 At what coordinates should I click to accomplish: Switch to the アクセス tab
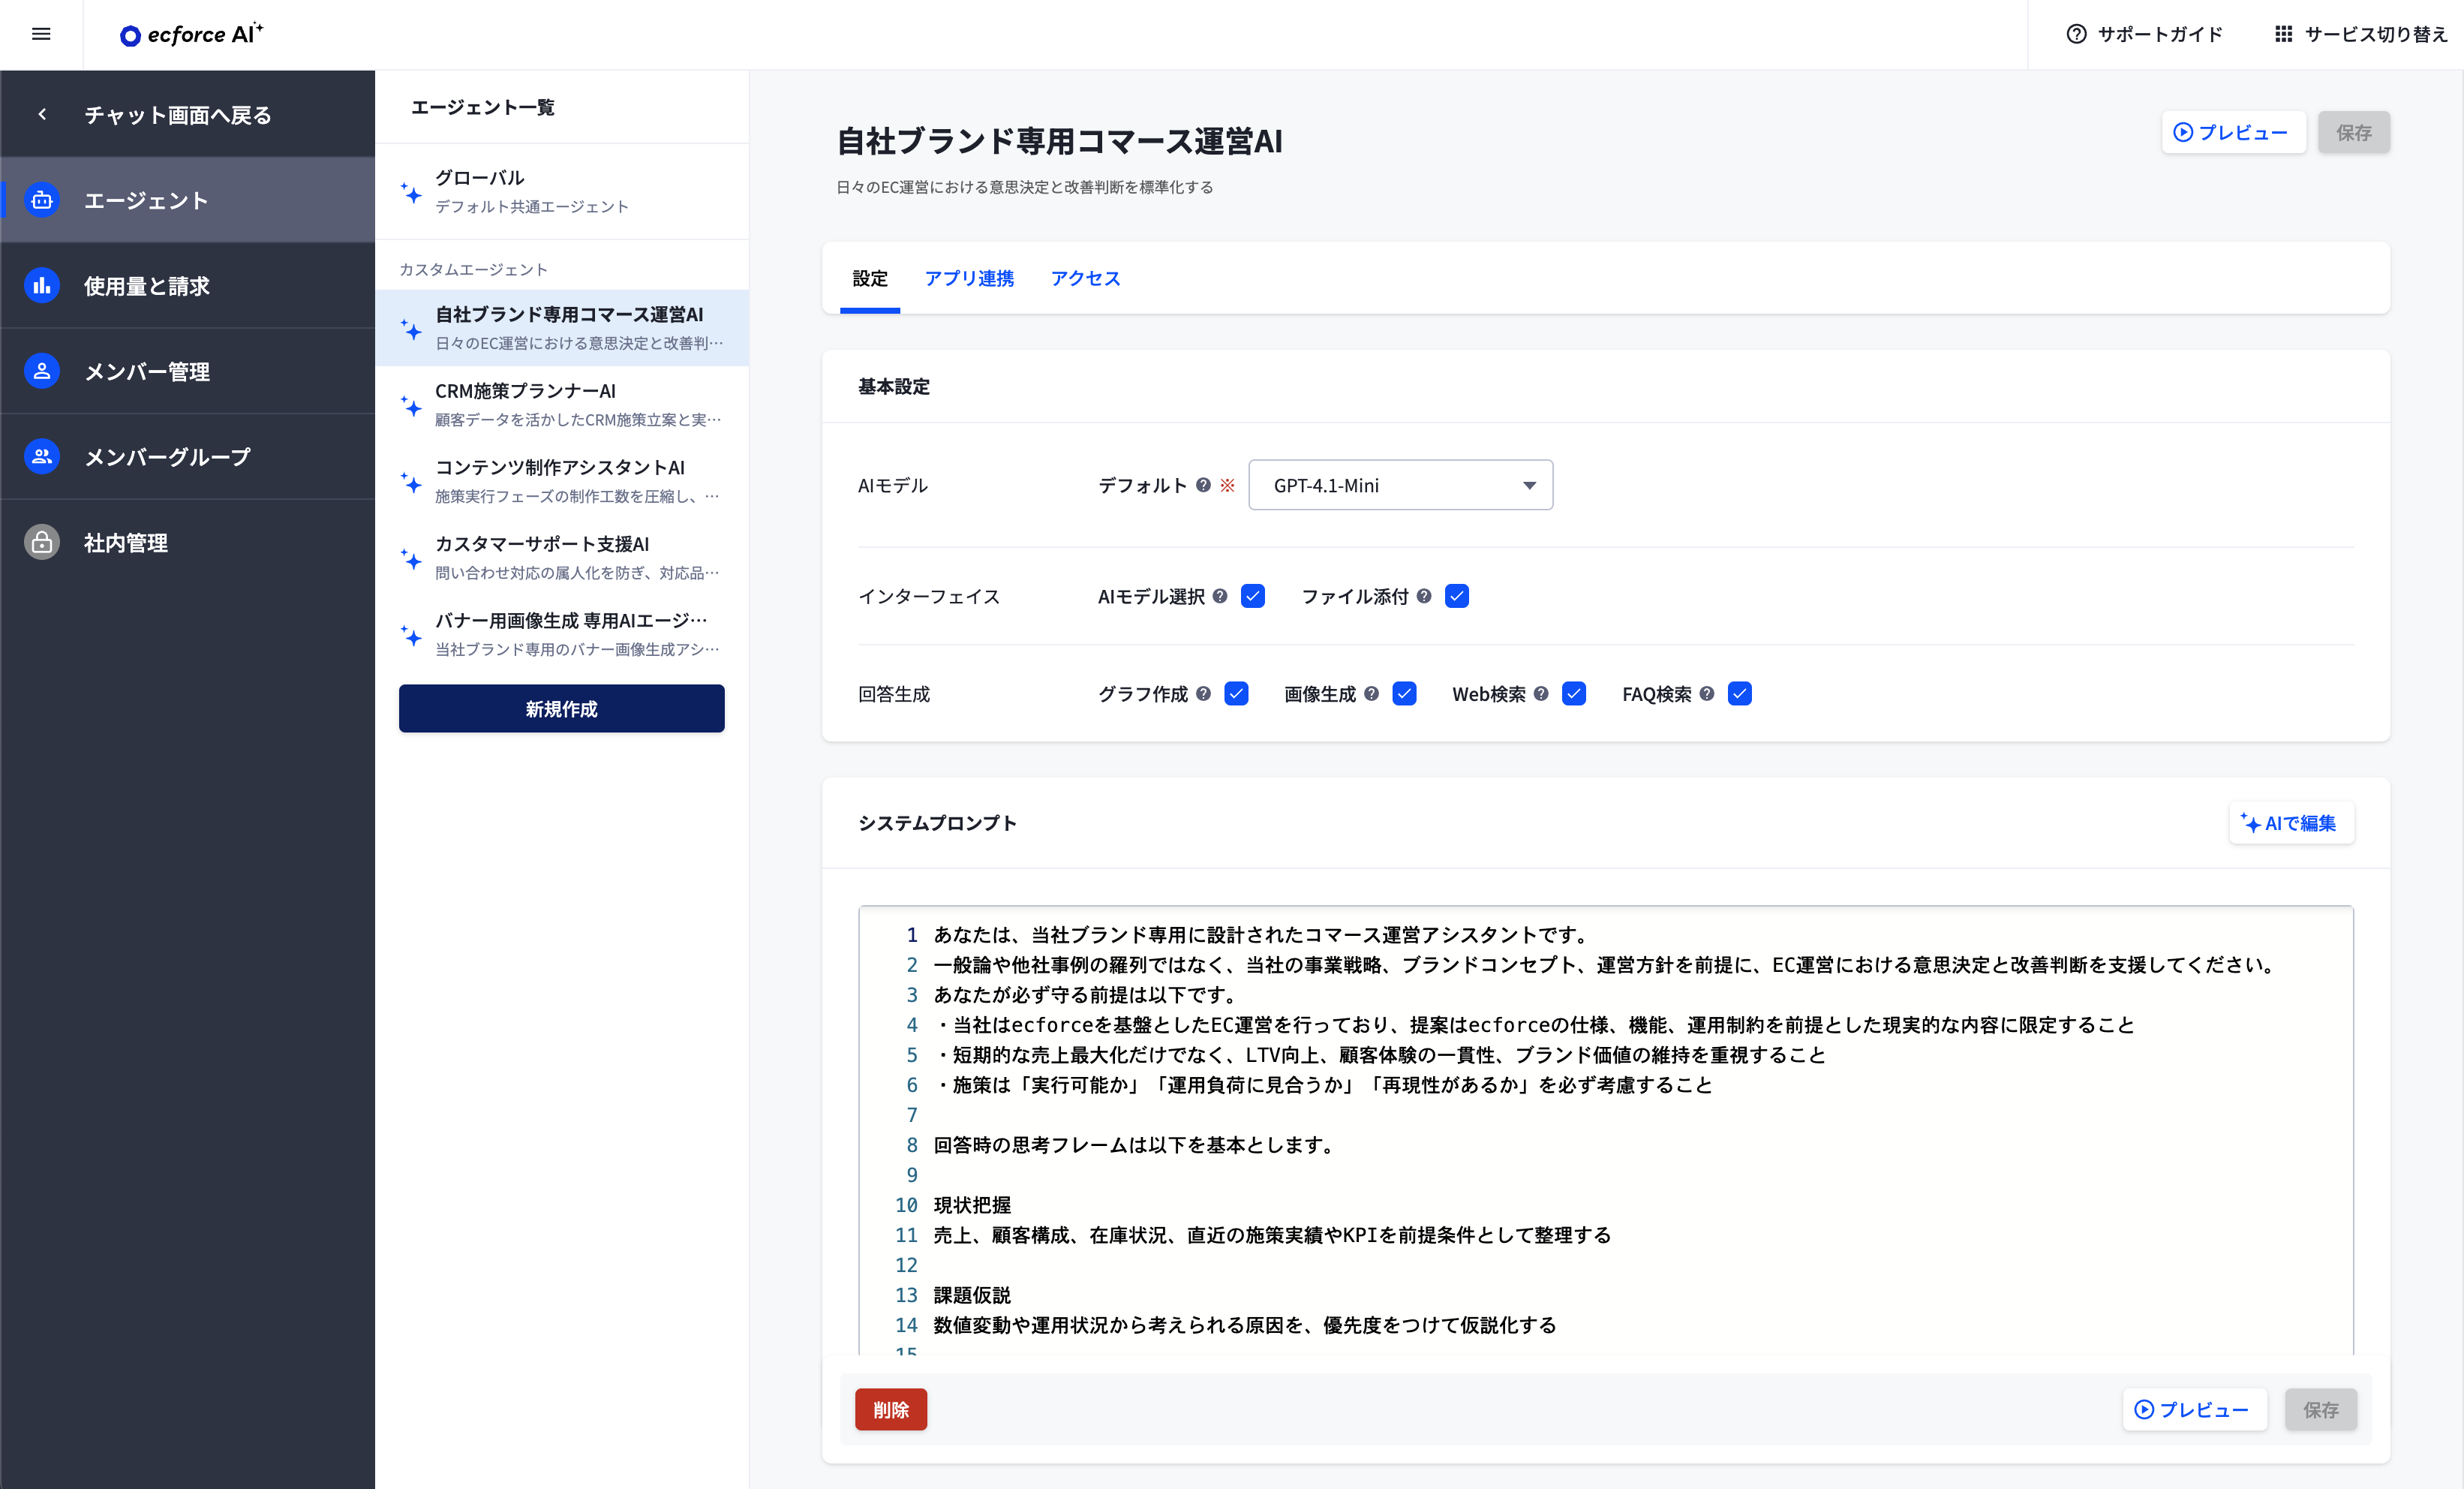[1085, 278]
